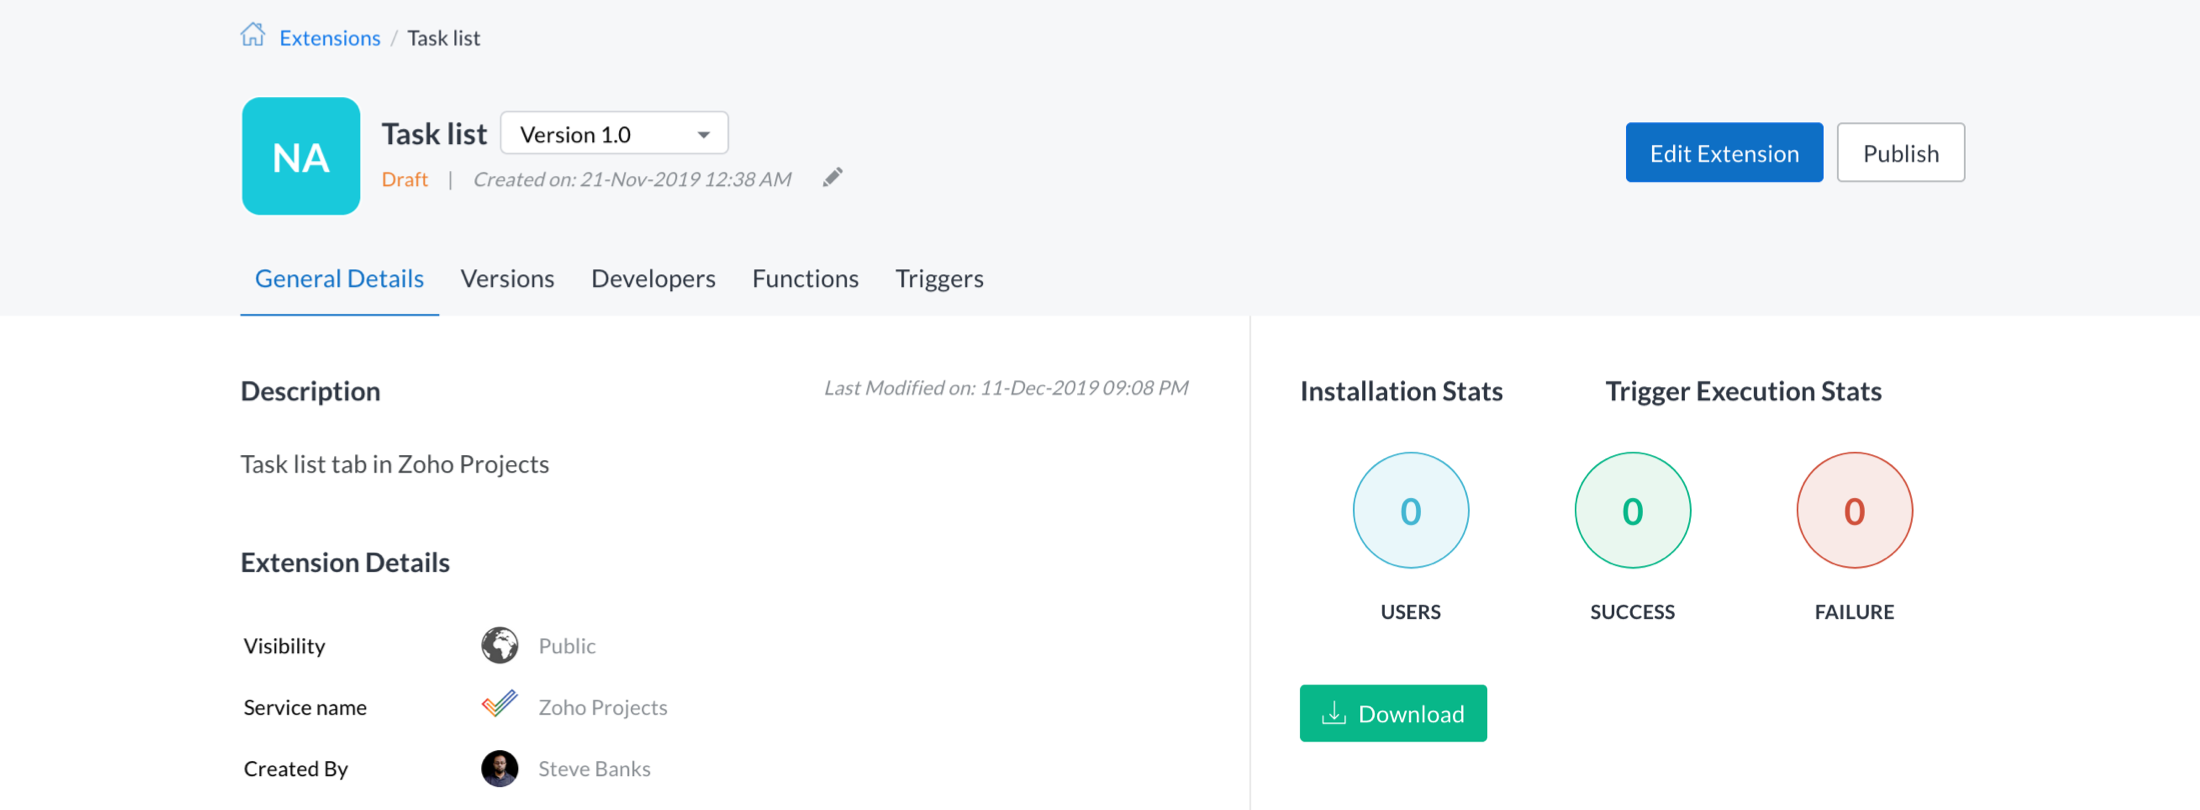The height and width of the screenshot is (810, 2200).
Task: Select the General Details tab
Action: 339,278
